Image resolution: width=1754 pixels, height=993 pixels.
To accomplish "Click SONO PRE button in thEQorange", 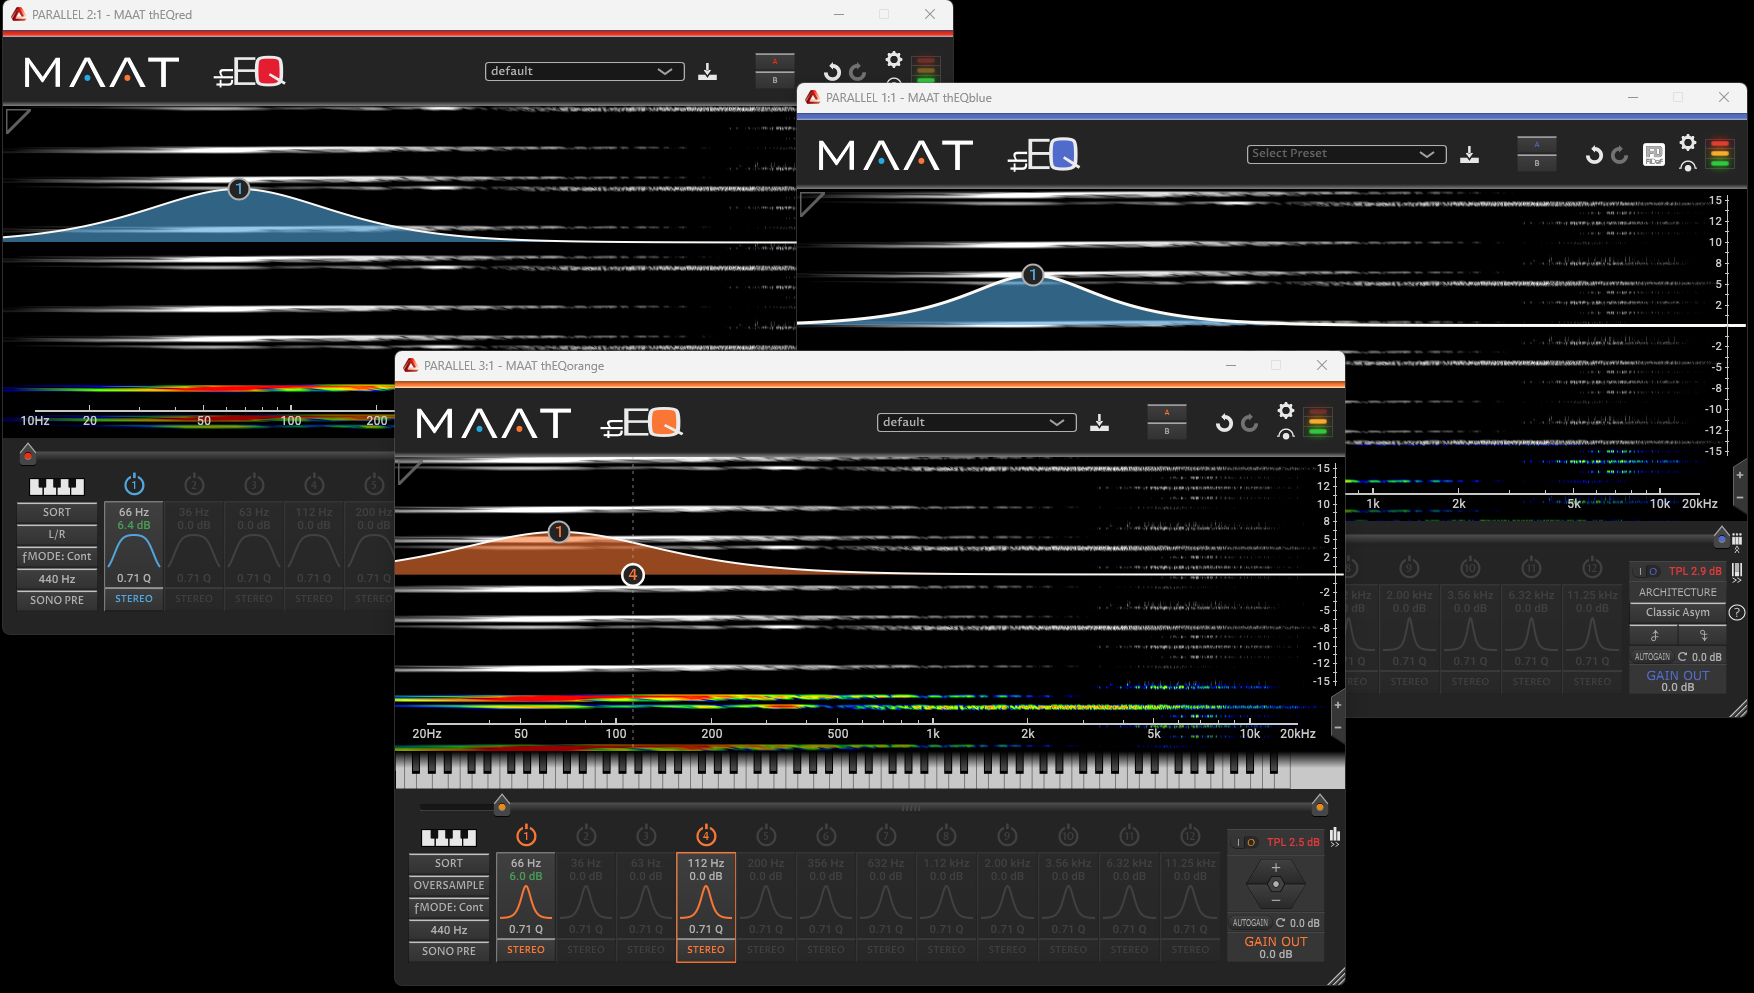I will [x=449, y=951].
